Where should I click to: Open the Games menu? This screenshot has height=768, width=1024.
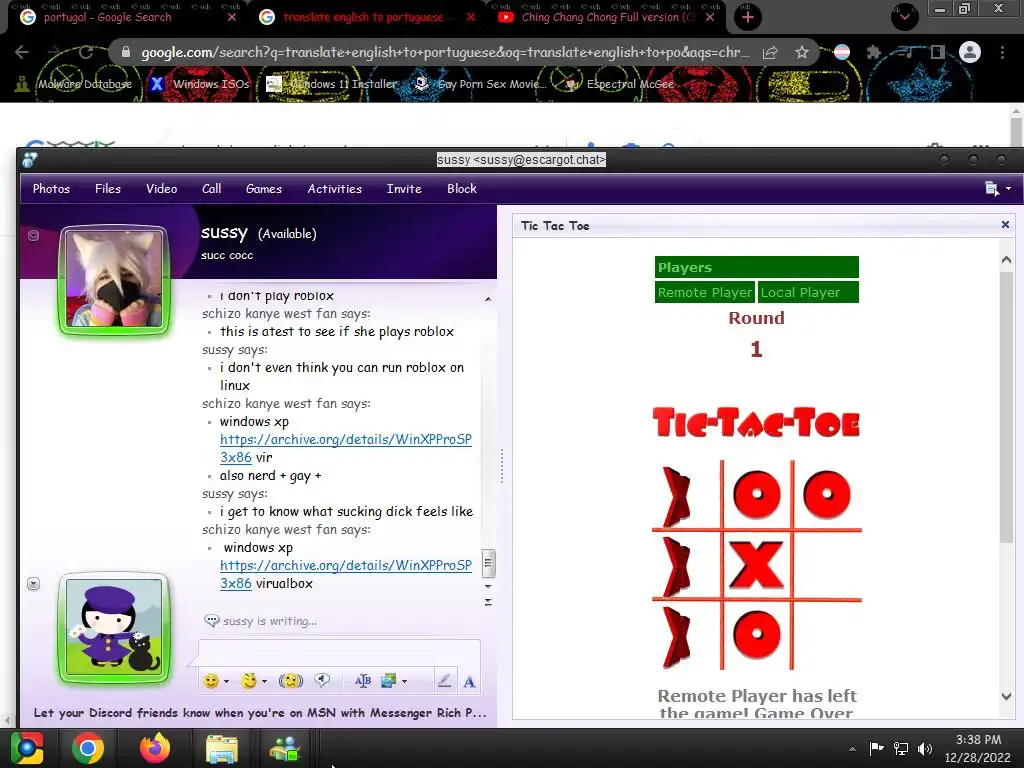click(264, 189)
